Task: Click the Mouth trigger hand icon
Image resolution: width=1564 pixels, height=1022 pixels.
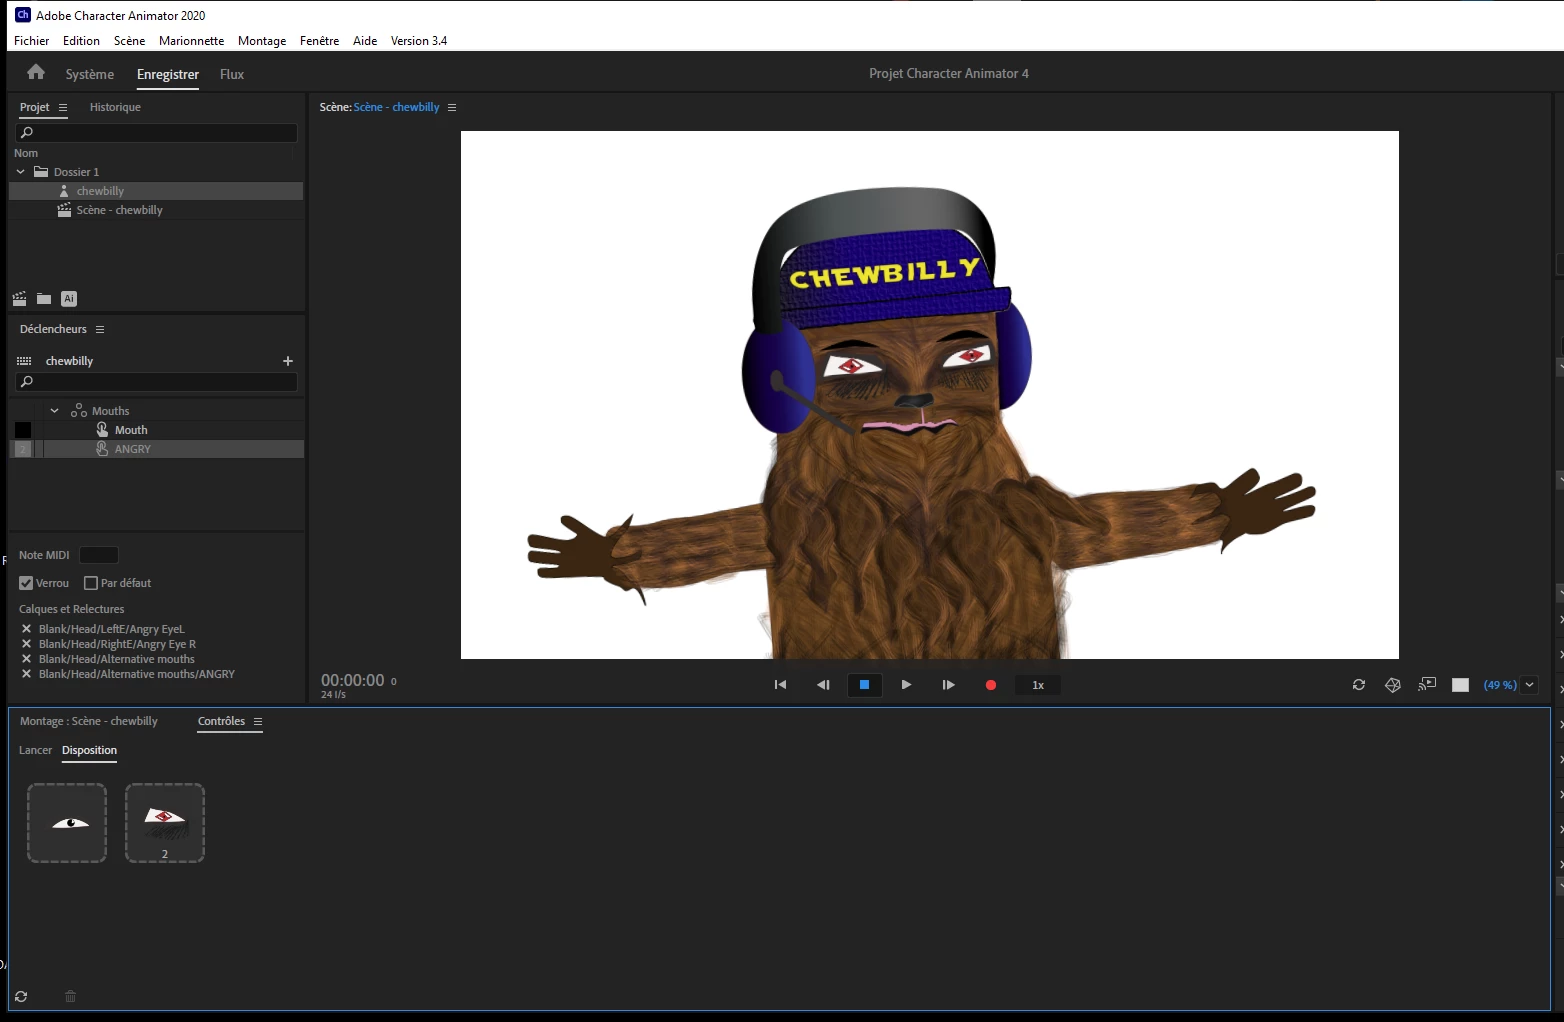Action: pyautogui.click(x=102, y=430)
